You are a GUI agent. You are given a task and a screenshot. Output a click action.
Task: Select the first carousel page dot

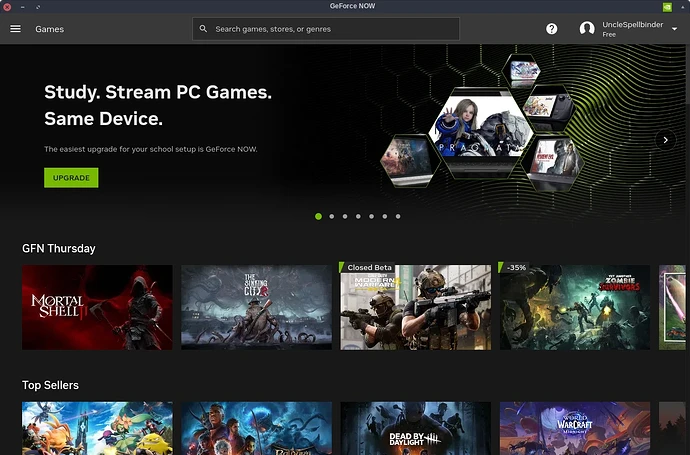click(319, 216)
